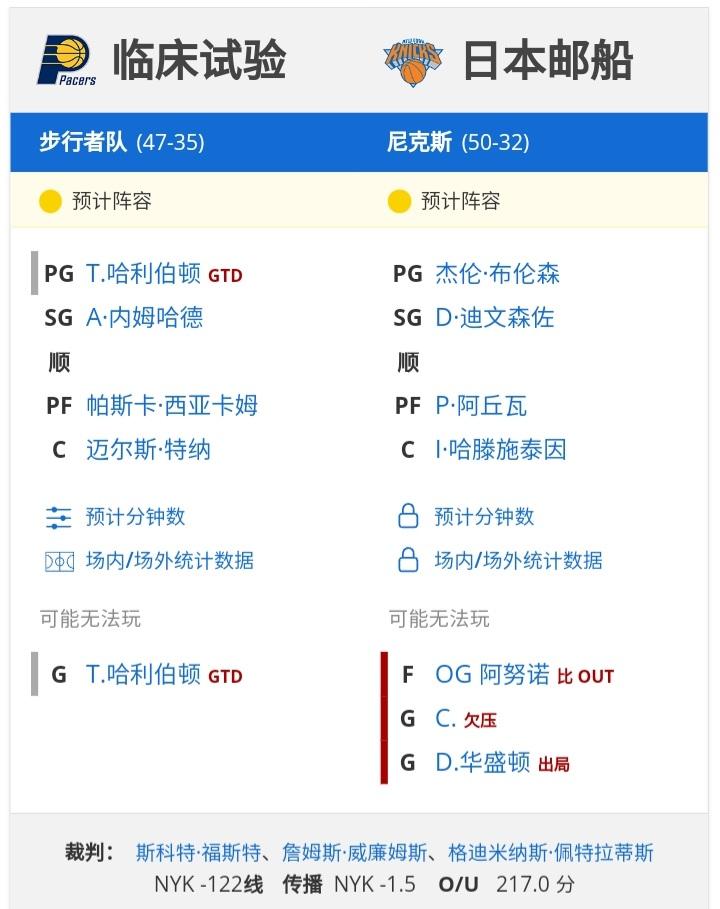Open D.华盛顿 injury entry
Image resolution: width=720 pixels, height=909 pixels.
[482, 762]
